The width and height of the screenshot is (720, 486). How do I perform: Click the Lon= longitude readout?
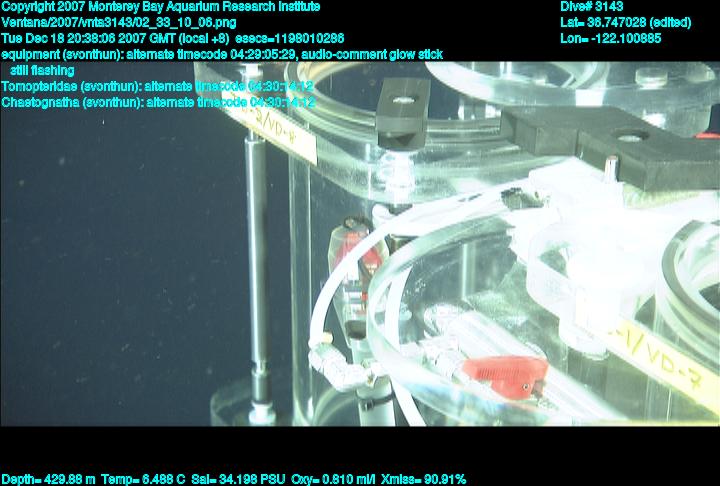[x=612, y=39]
